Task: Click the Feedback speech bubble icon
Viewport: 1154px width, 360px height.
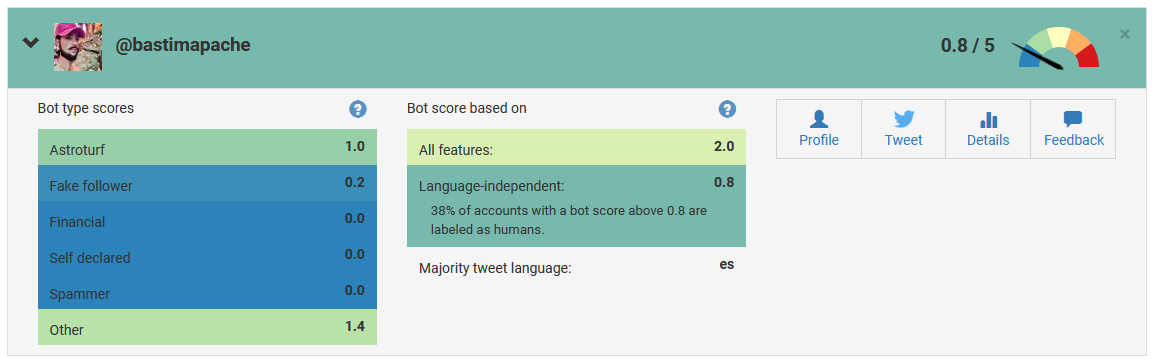Action: click(x=1073, y=119)
